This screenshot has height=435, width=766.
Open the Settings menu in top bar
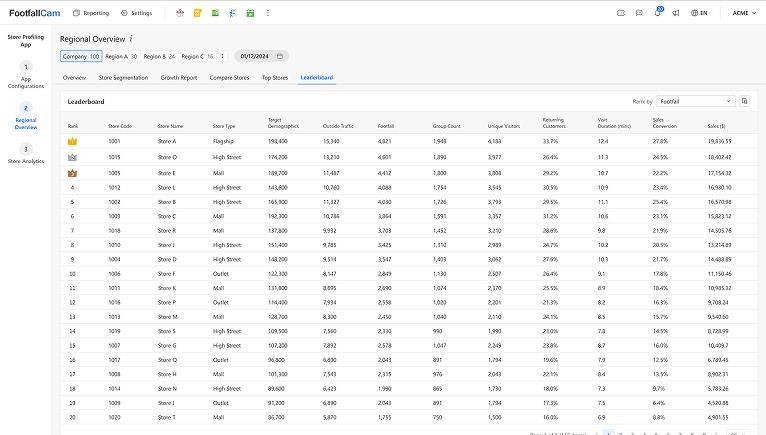(136, 13)
